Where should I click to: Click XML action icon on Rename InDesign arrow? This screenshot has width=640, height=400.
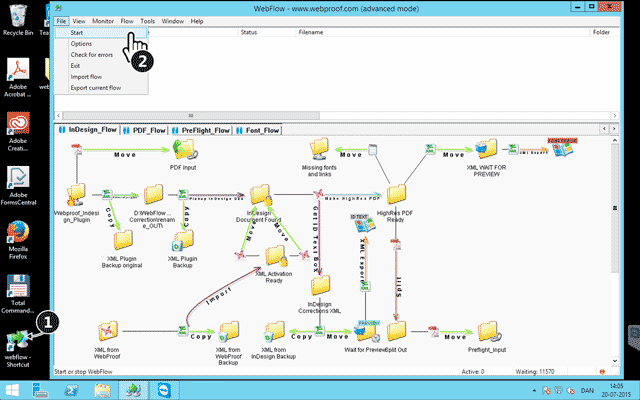[107, 194]
